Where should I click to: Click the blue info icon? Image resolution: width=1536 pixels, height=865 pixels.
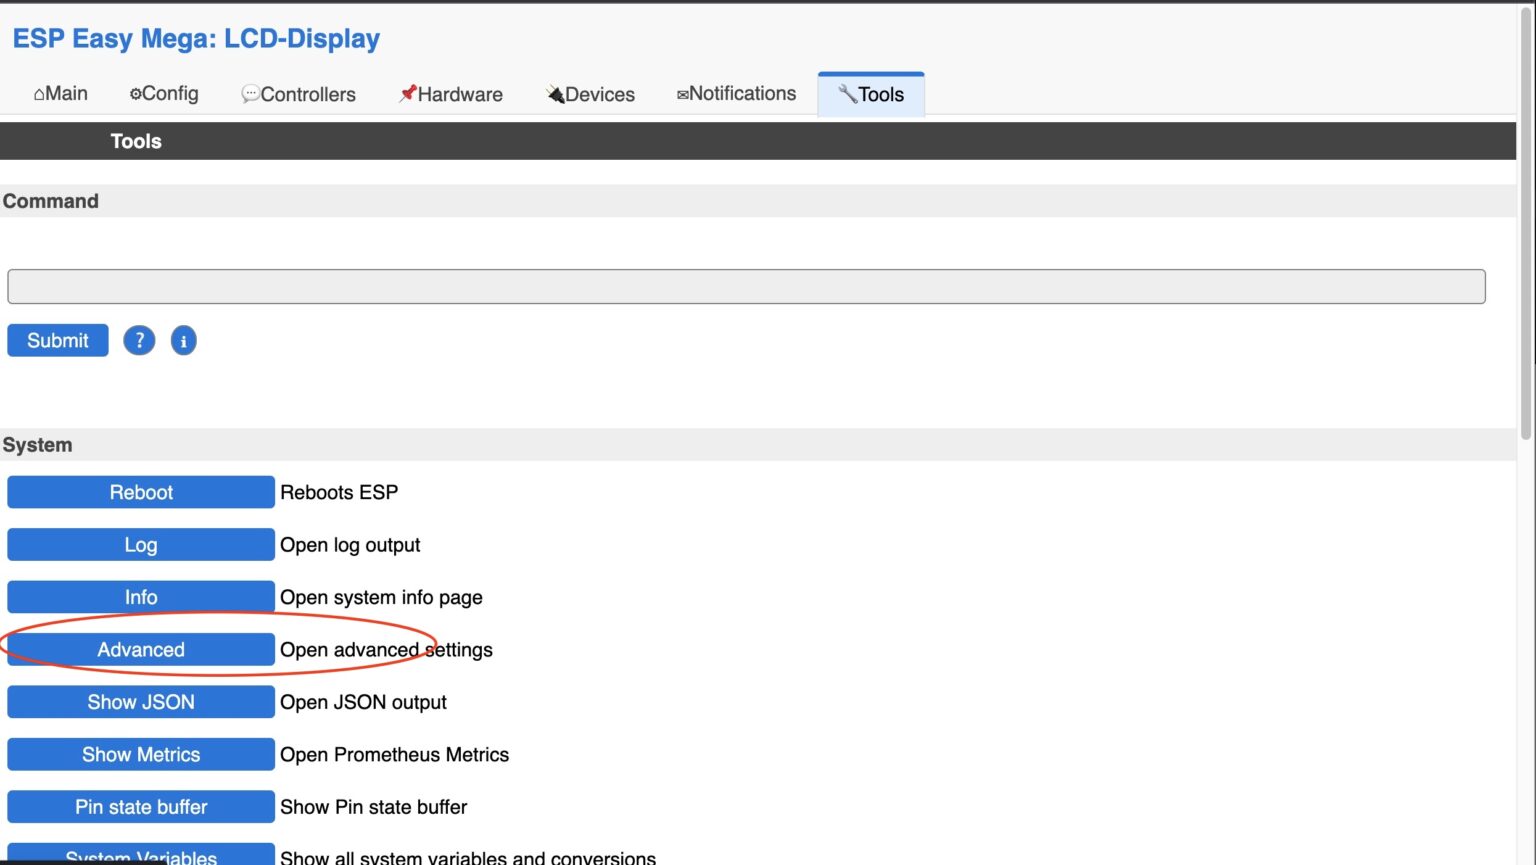(x=184, y=341)
